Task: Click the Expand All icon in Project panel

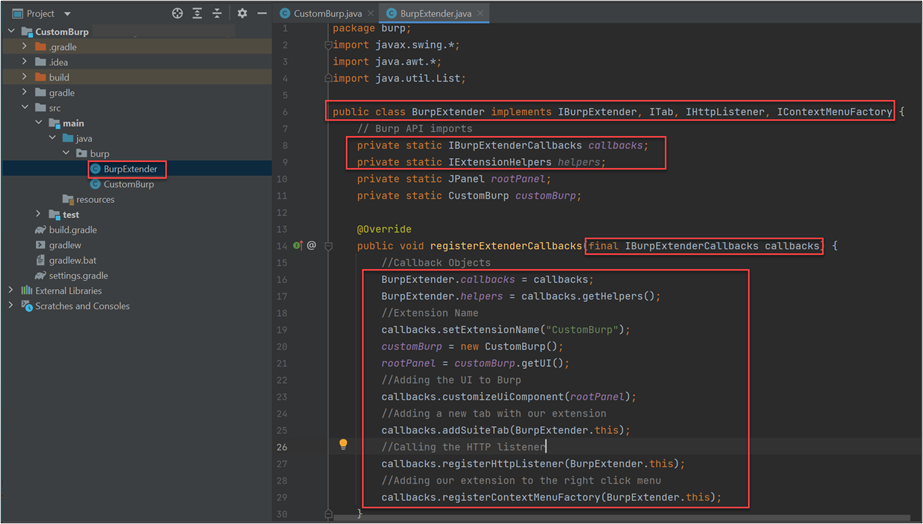Action: tap(199, 14)
